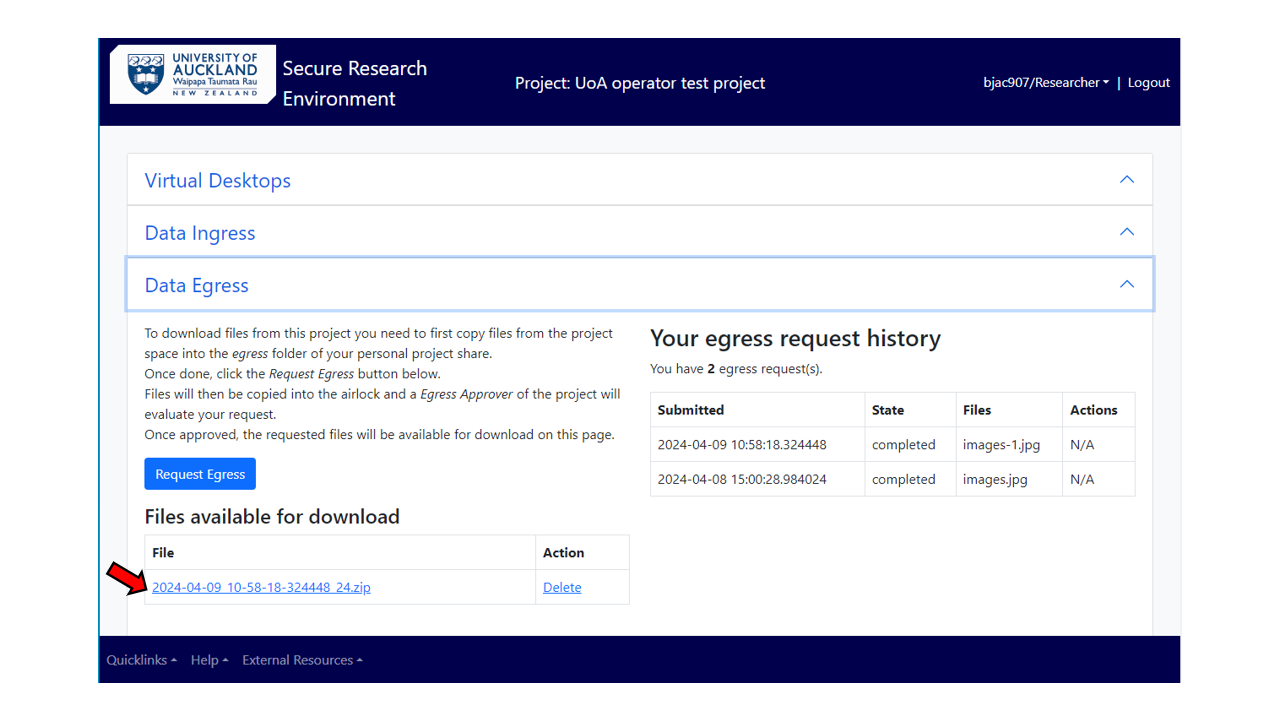Screen dimensions: 1280x720
Task: Click the images-1.jpg files cell
Action: click(1009, 444)
